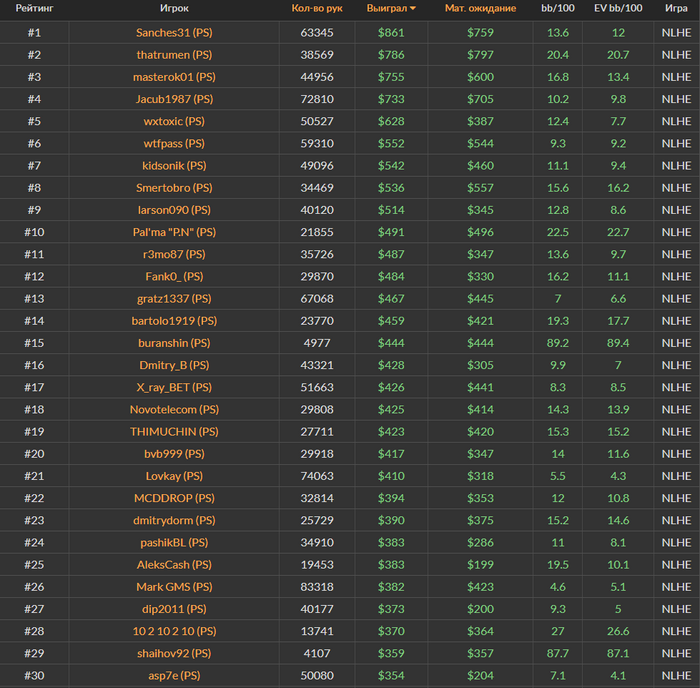Click hands count 4977
This screenshot has width=700, height=688.
pyautogui.click(x=317, y=343)
